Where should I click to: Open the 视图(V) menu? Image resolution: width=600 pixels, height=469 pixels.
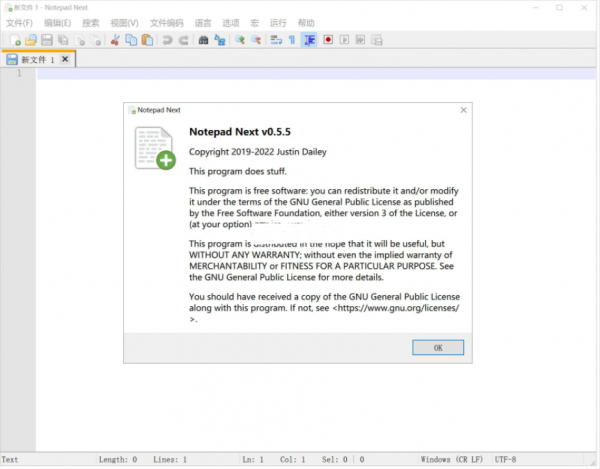click(x=124, y=23)
